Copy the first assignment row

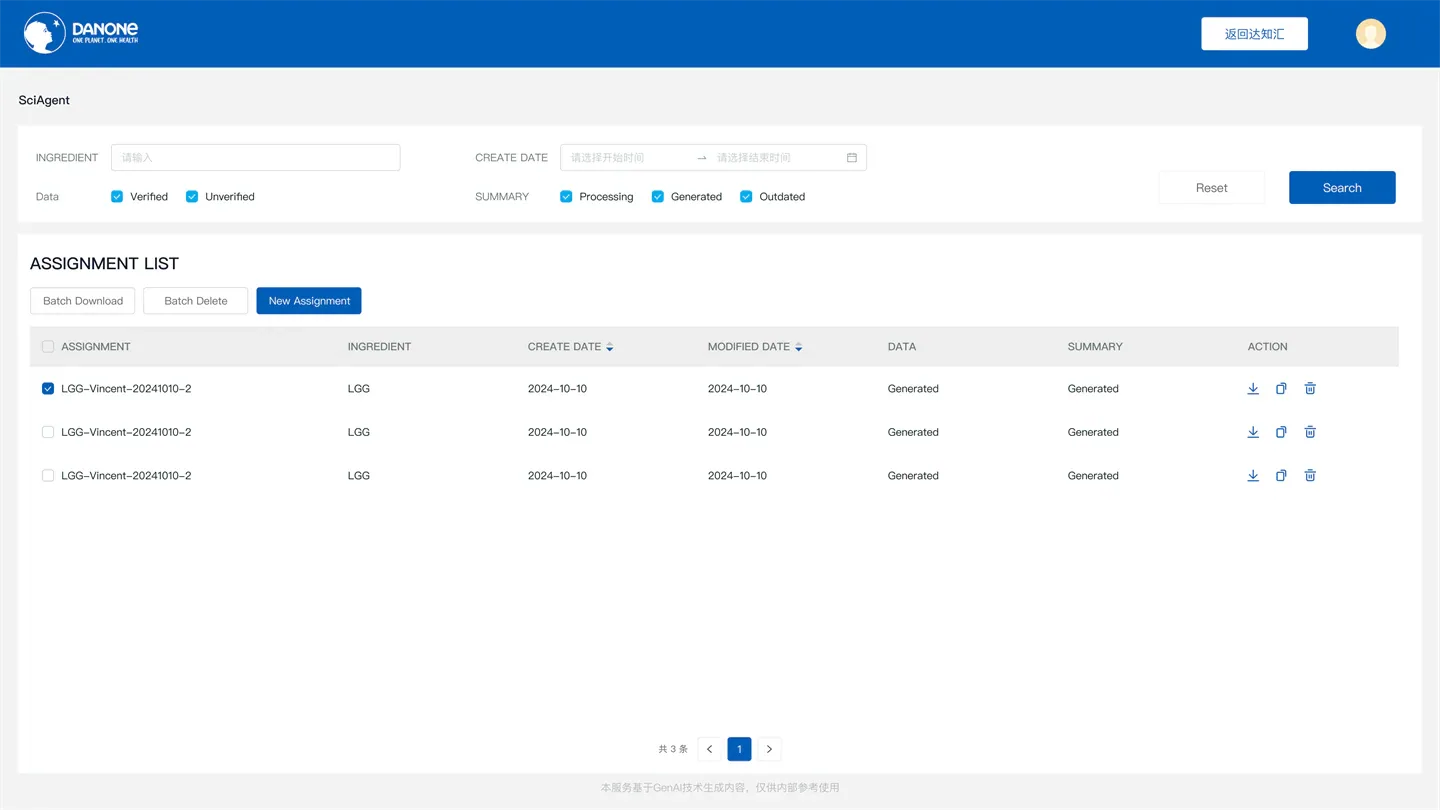(1281, 389)
